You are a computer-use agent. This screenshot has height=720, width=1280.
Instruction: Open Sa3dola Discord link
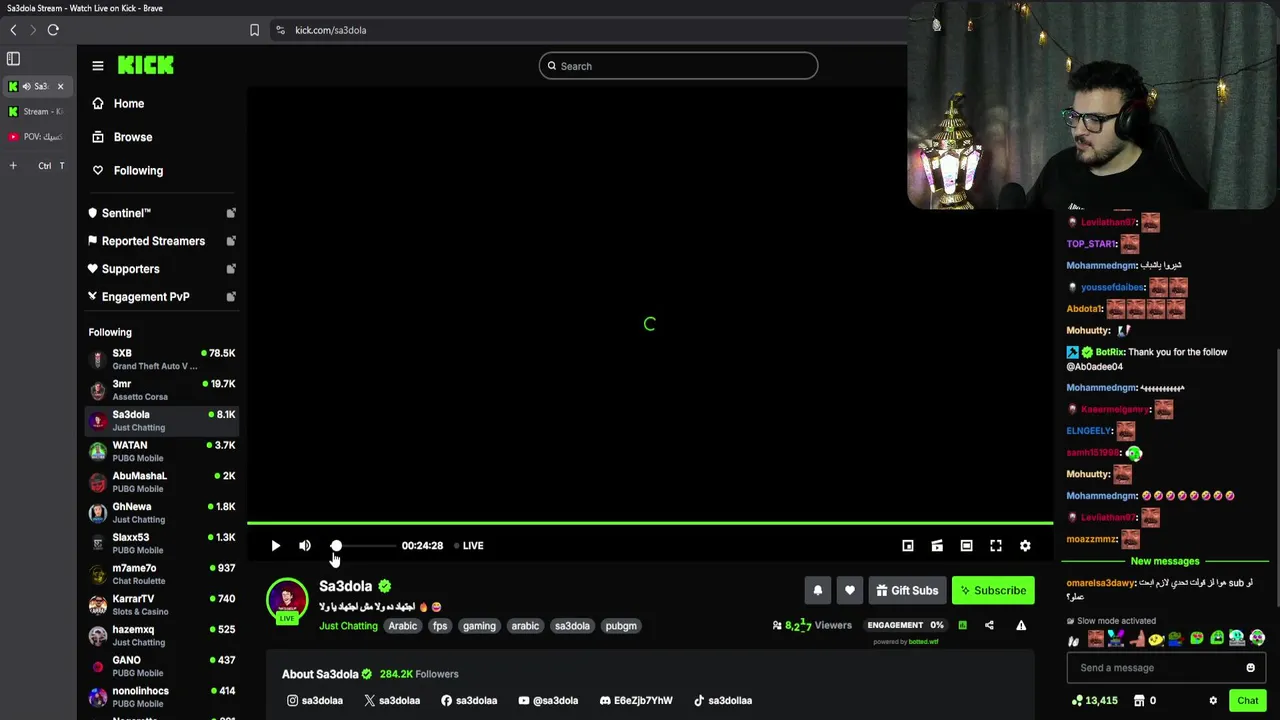click(636, 701)
